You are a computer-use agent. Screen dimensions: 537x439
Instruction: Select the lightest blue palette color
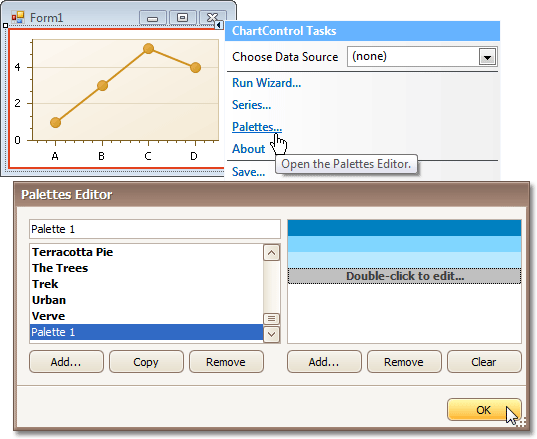tap(404, 260)
